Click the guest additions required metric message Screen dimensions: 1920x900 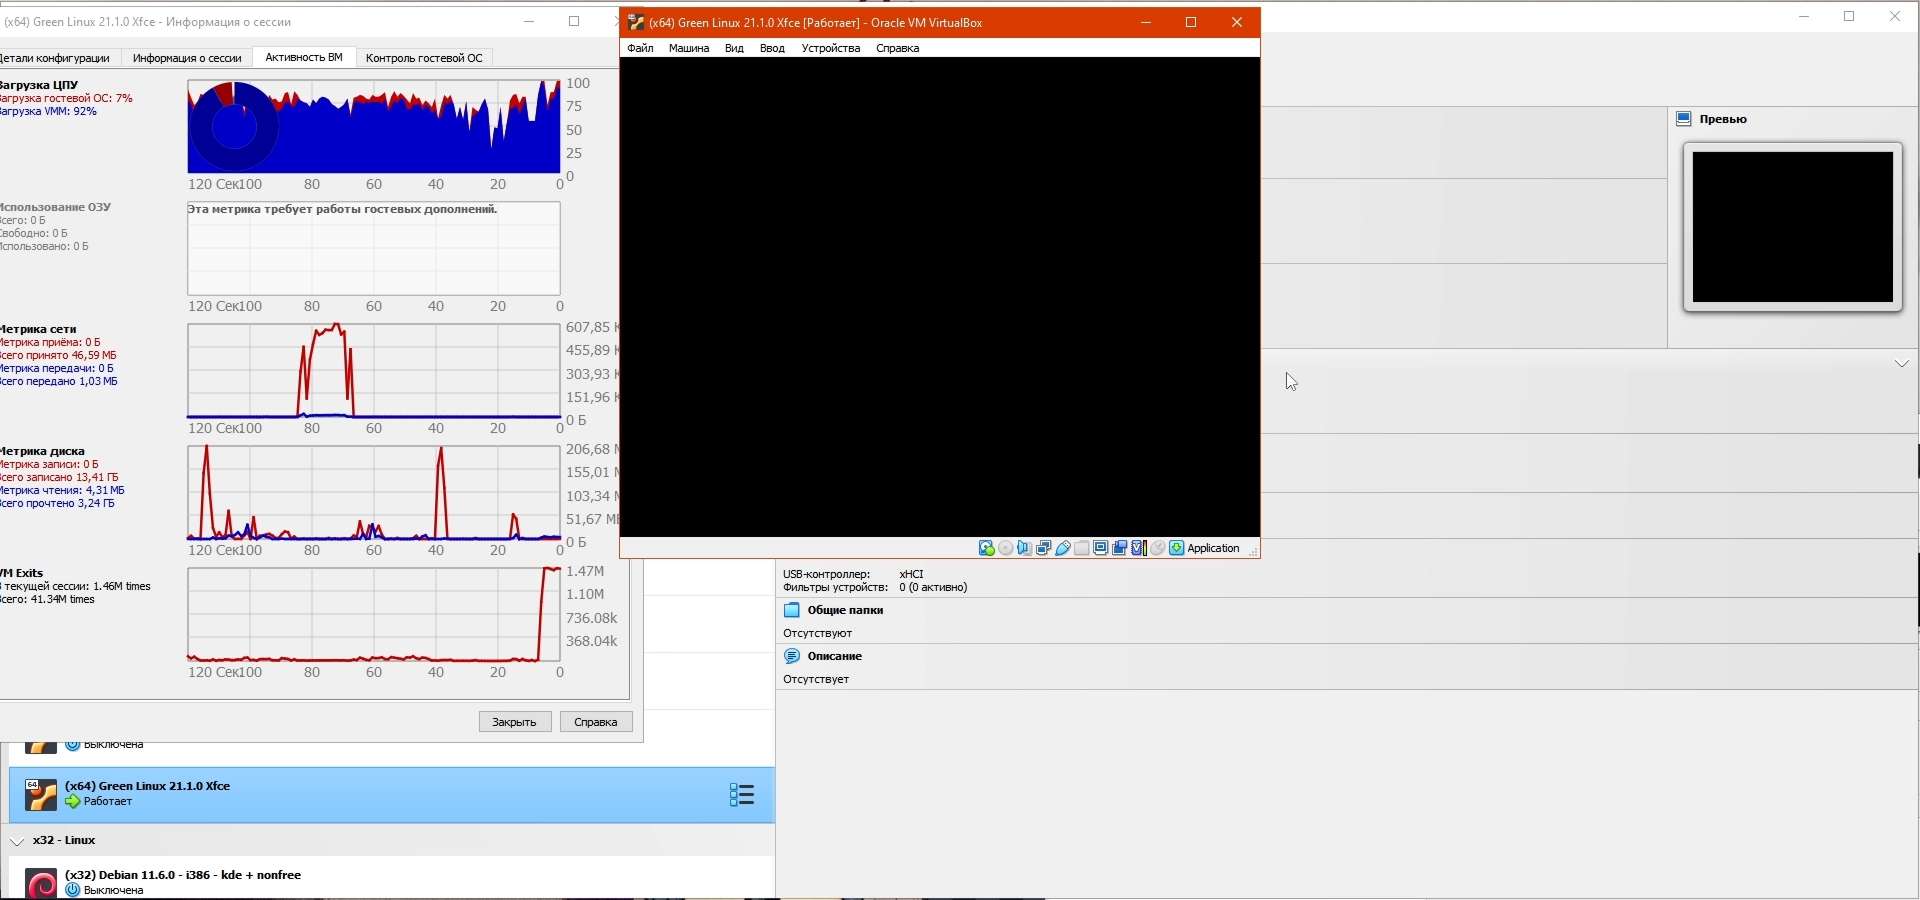point(343,210)
